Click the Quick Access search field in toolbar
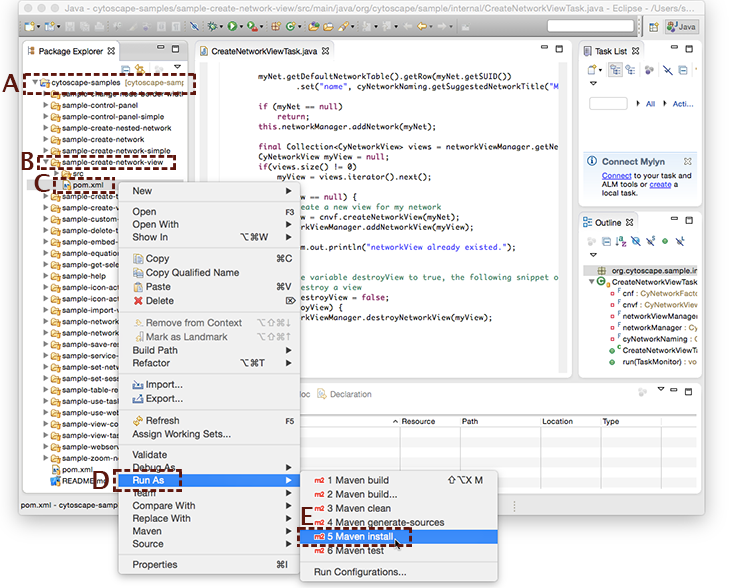The width and height of the screenshot is (734, 588). [x=591, y=26]
